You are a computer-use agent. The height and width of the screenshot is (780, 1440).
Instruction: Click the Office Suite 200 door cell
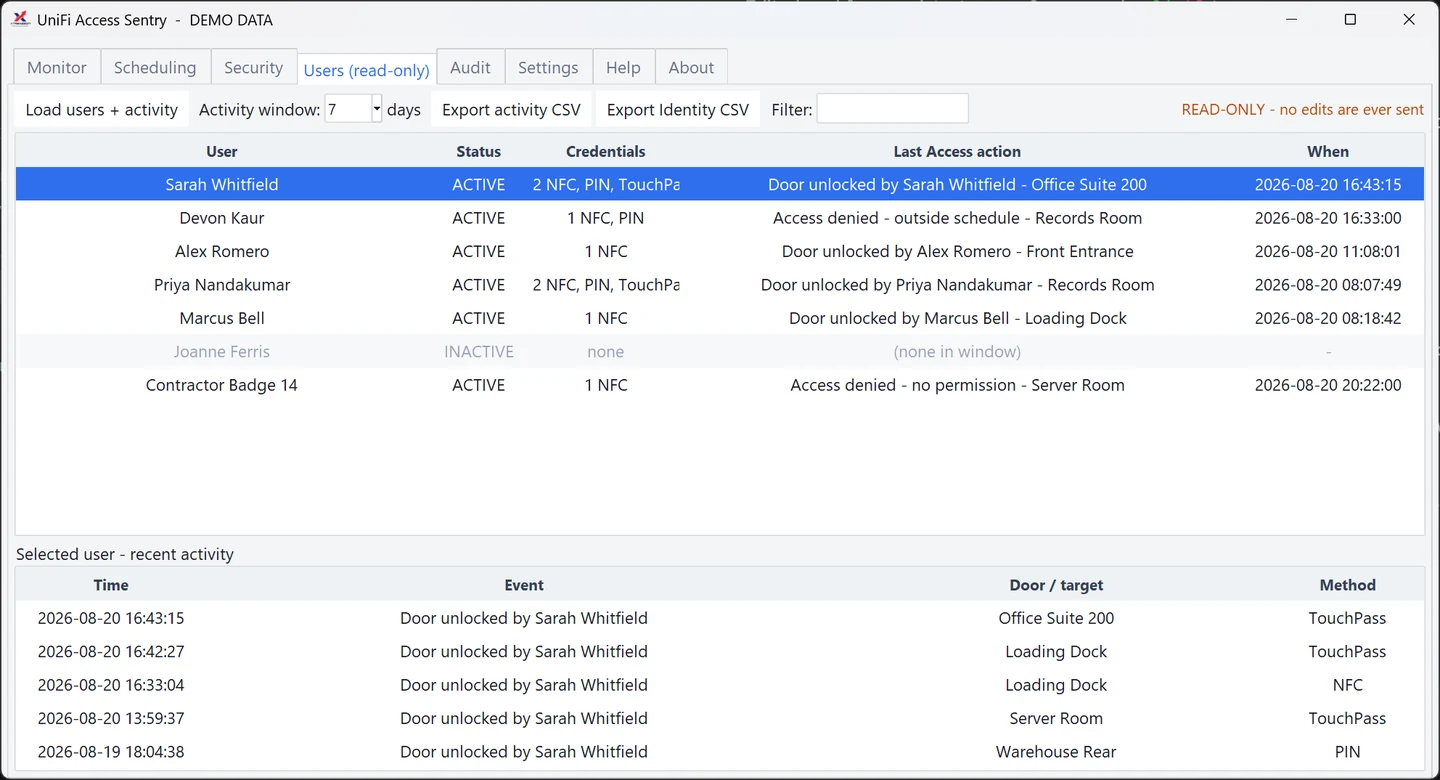coord(1056,618)
